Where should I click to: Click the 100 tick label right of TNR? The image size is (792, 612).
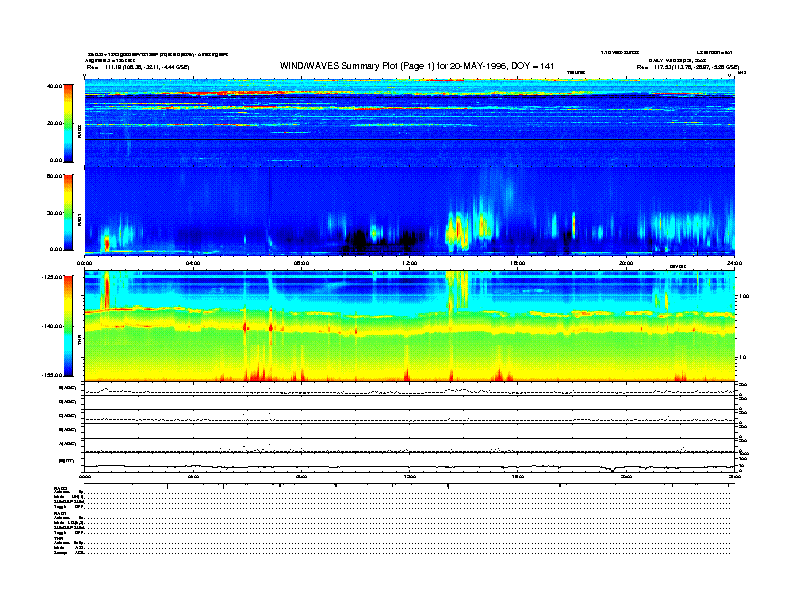click(744, 296)
